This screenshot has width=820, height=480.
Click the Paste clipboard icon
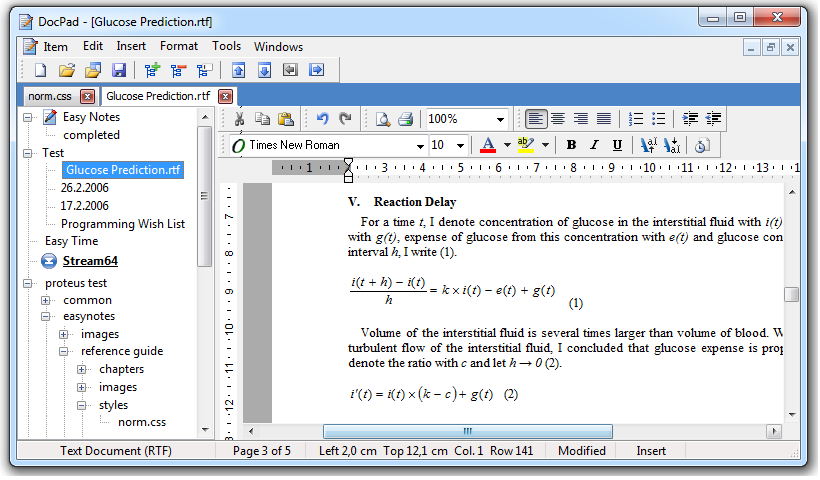tap(286, 119)
